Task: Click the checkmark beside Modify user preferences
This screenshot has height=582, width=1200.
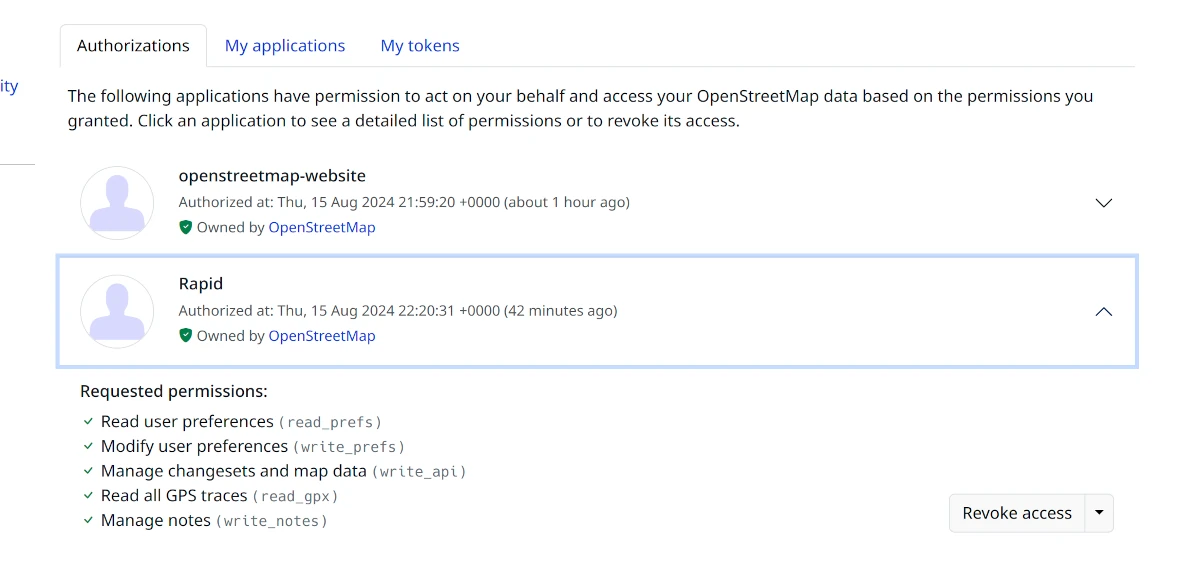Action: (88, 447)
